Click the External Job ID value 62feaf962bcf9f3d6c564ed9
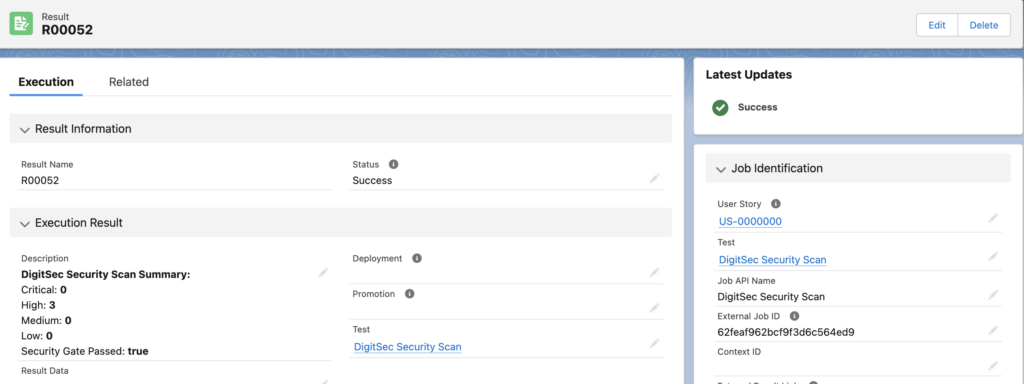1024x384 pixels. [786, 332]
